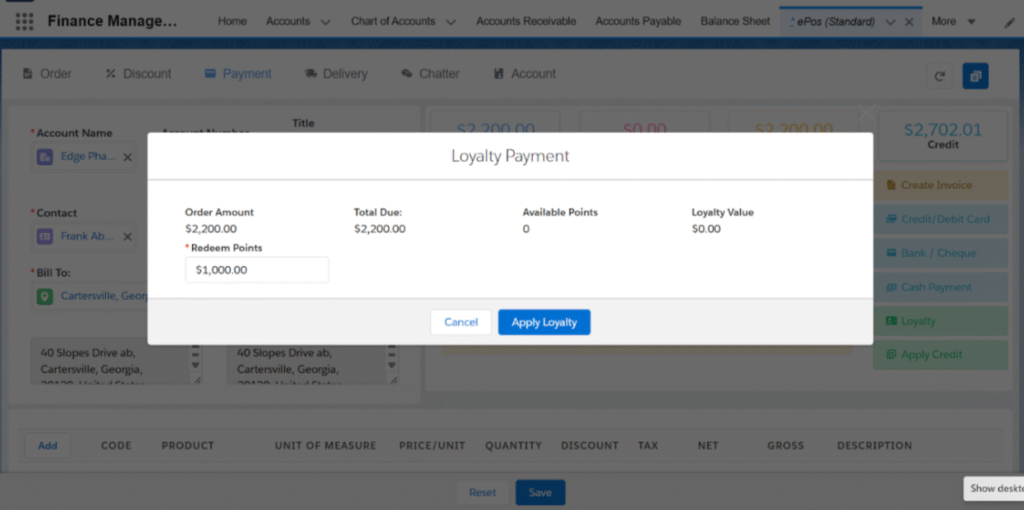Click the Redeem Points input field

(257, 270)
